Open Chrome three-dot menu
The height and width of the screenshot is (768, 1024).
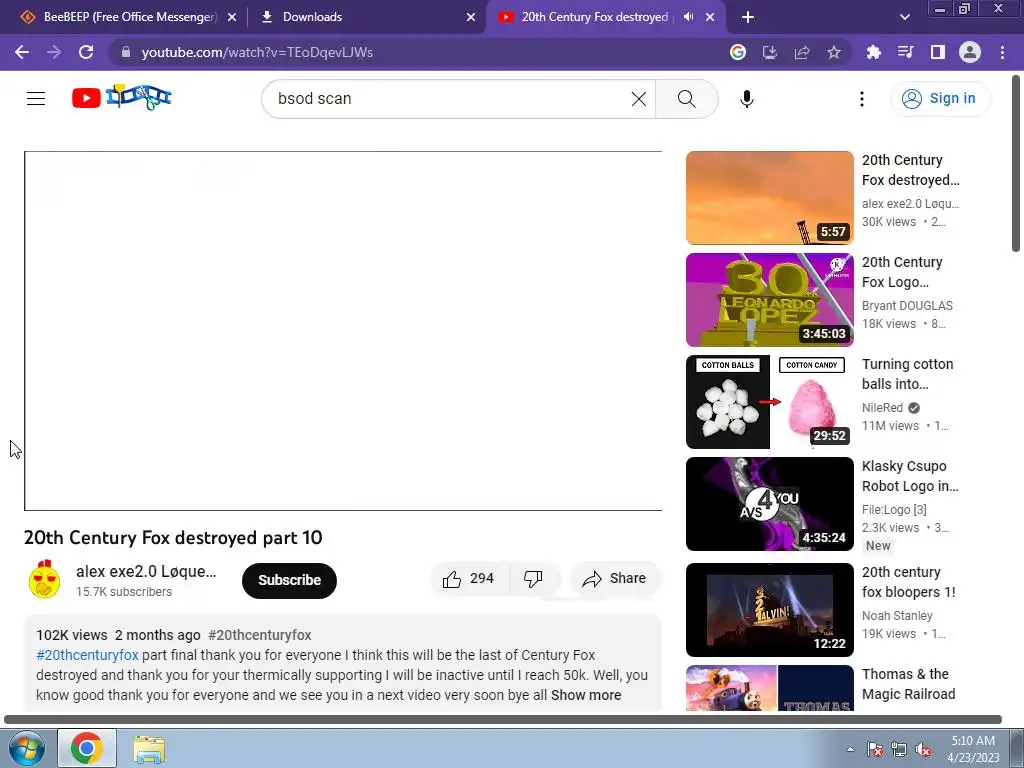tap(1002, 52)
